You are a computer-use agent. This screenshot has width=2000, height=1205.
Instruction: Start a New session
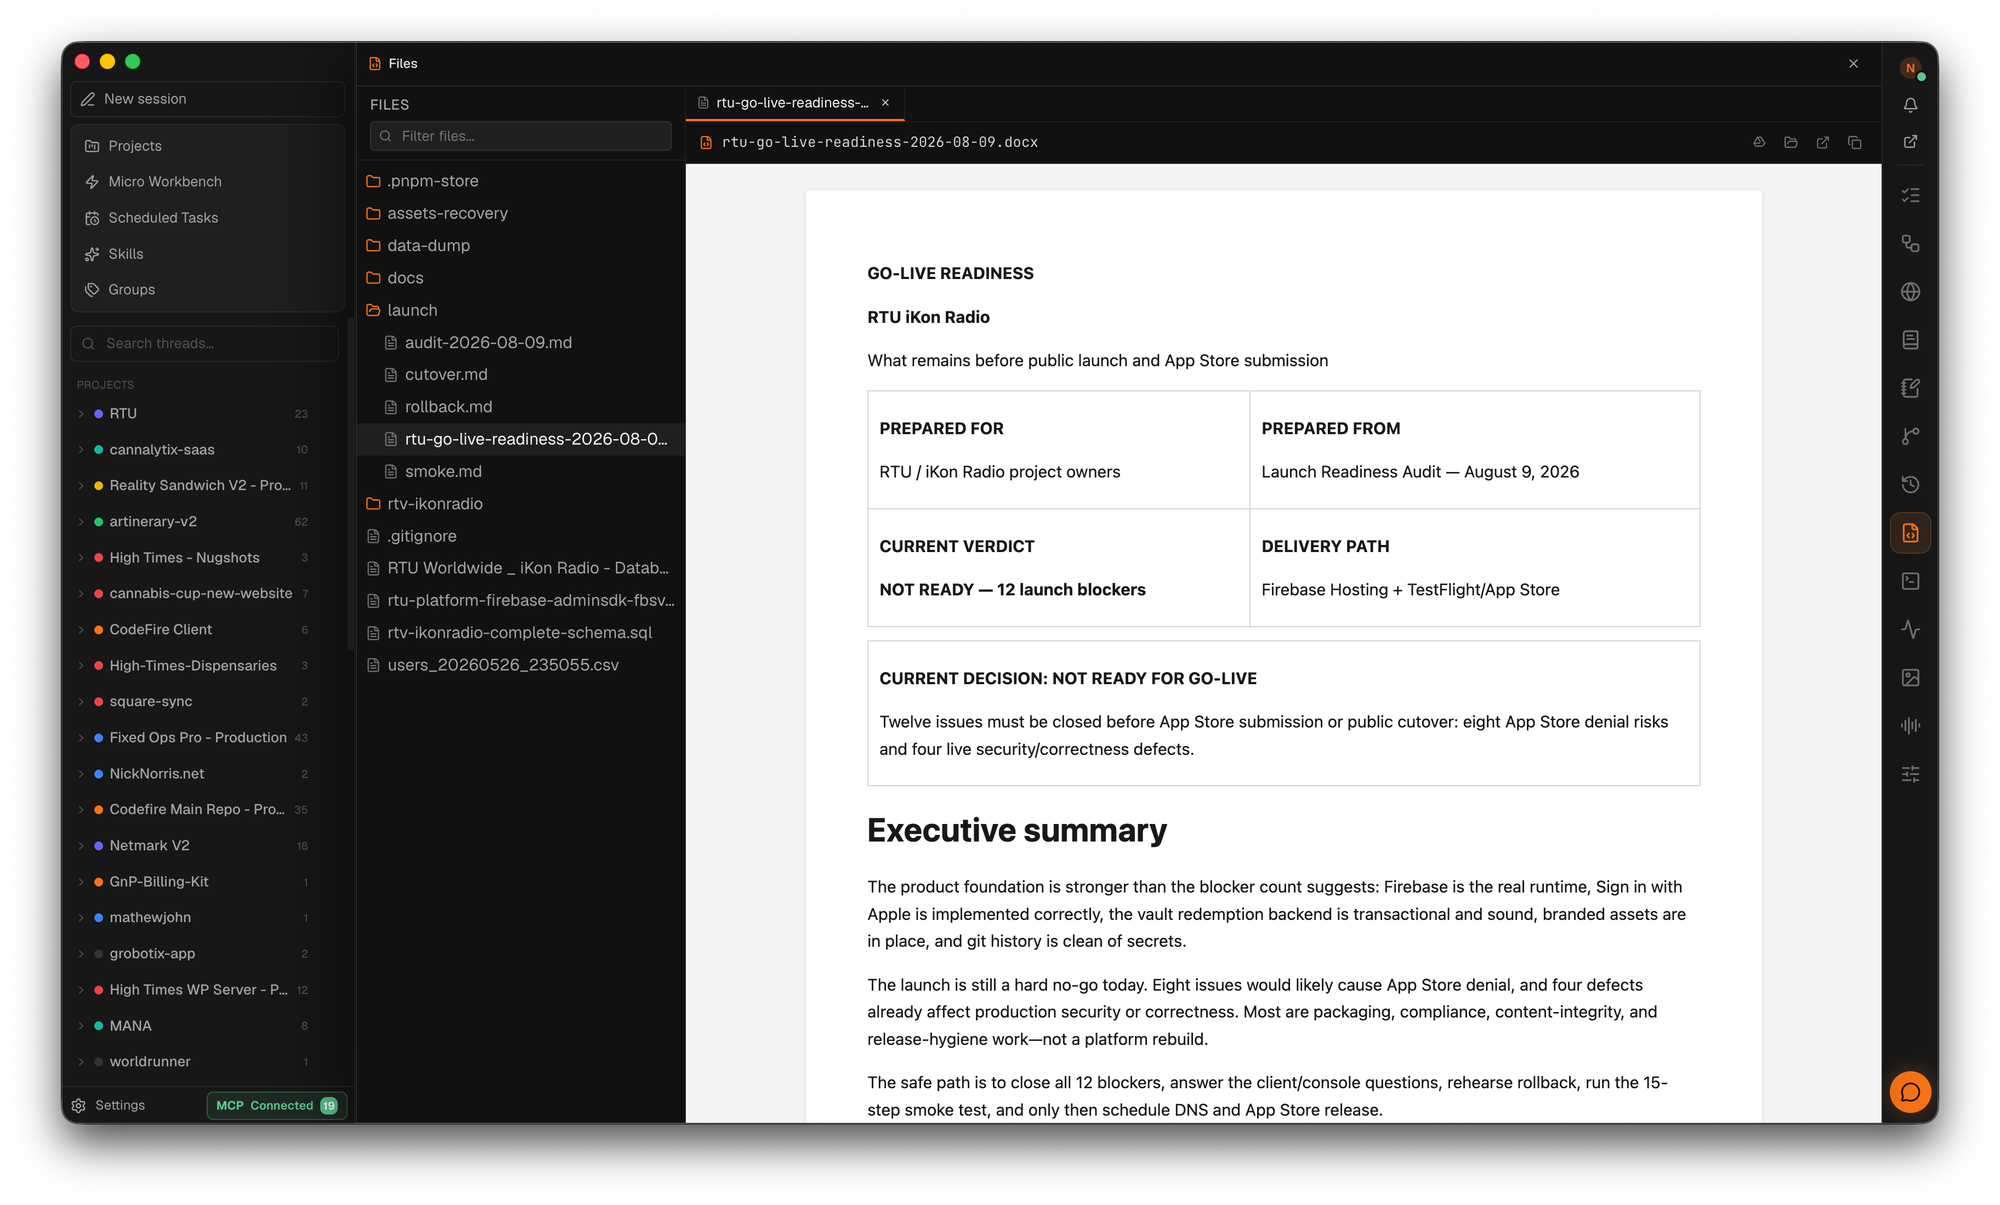pyautogui.click(x=208, y=99)
